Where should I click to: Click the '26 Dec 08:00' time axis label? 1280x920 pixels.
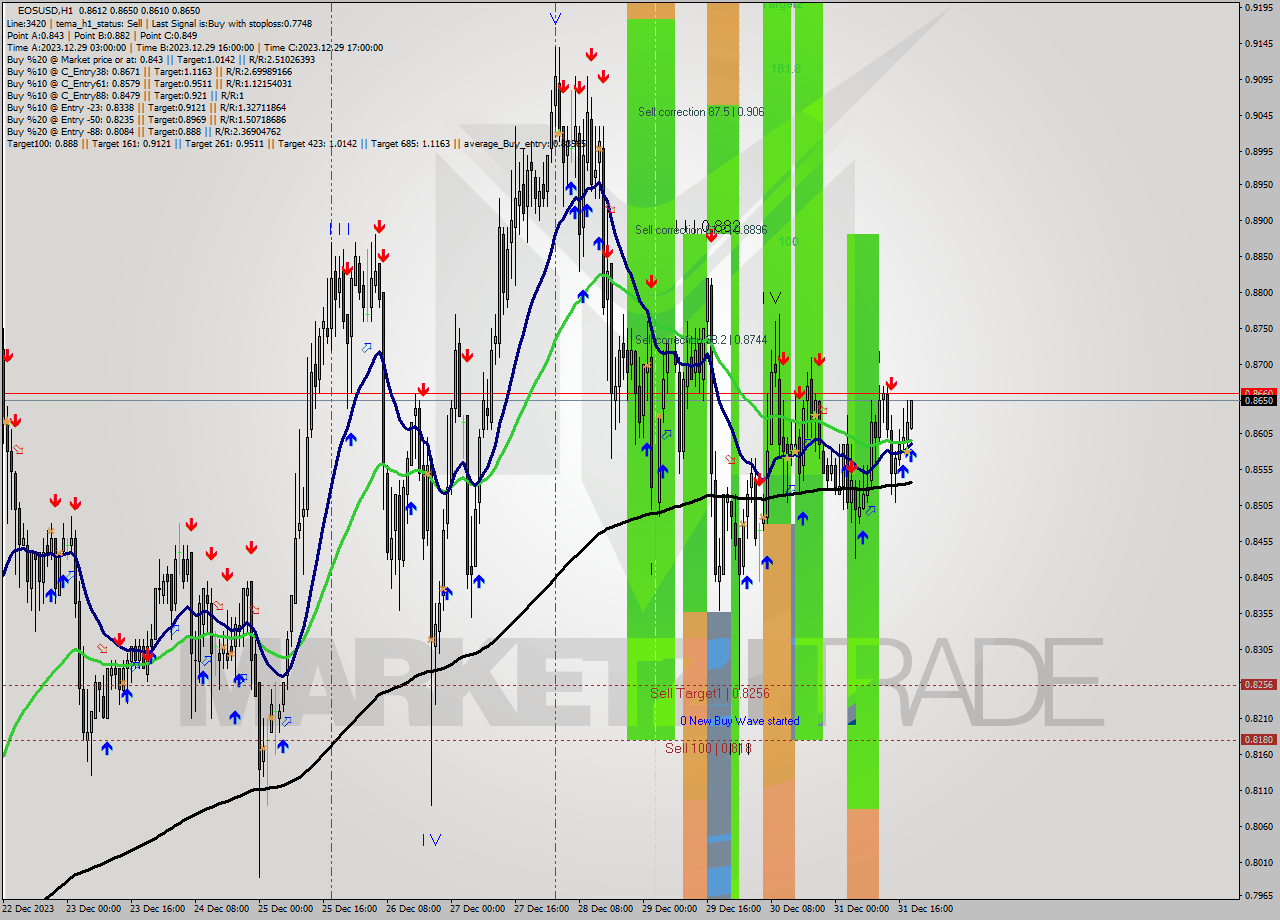[x=413, y=909]
